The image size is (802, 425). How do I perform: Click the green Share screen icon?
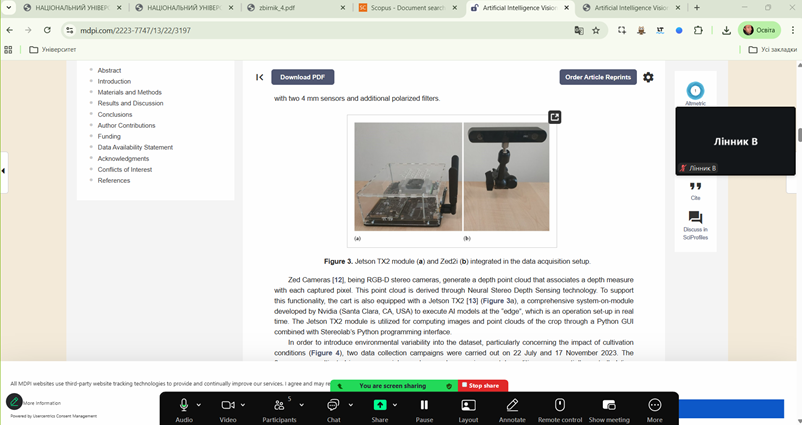[x=380, y=405]
